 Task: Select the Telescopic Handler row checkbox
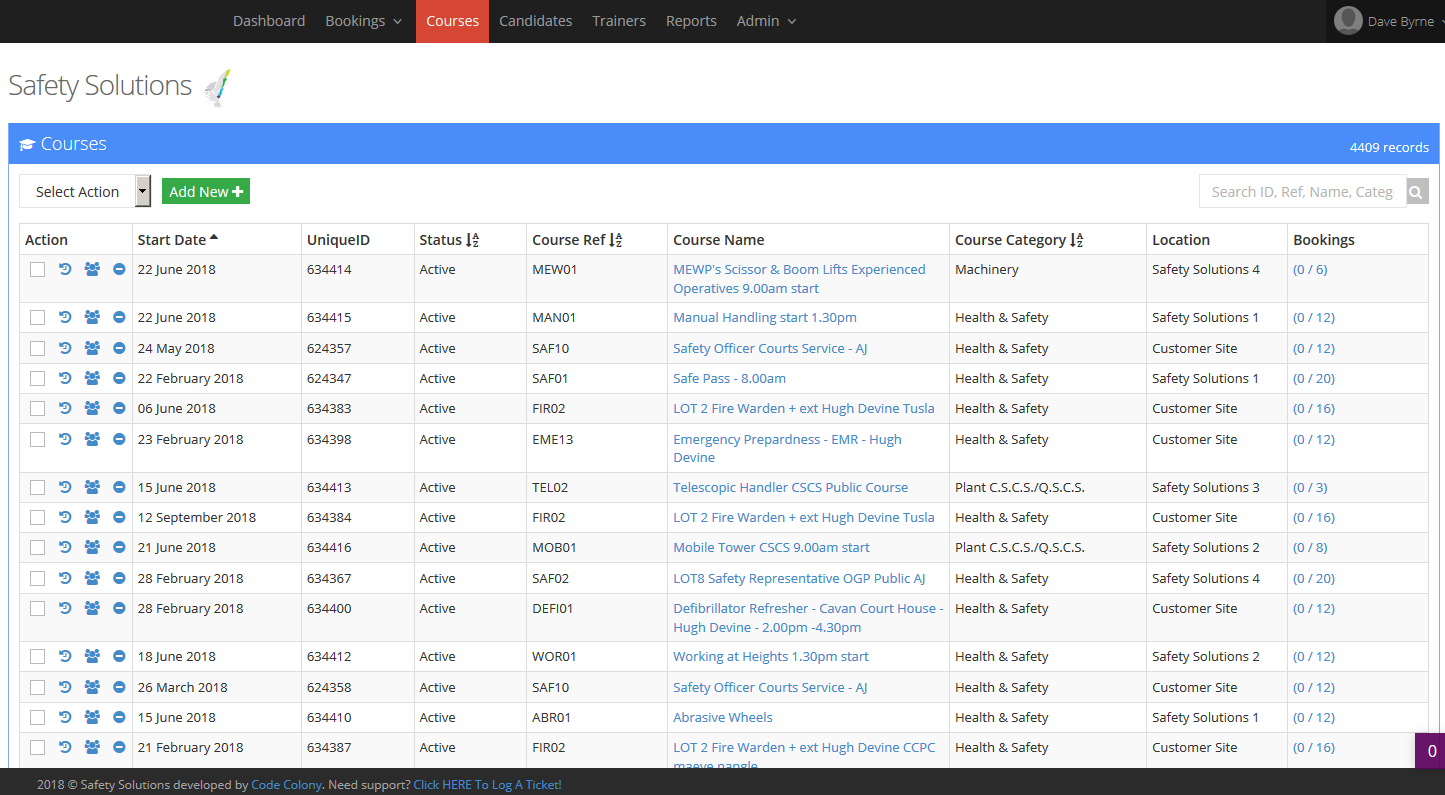(x=37, y=487)
